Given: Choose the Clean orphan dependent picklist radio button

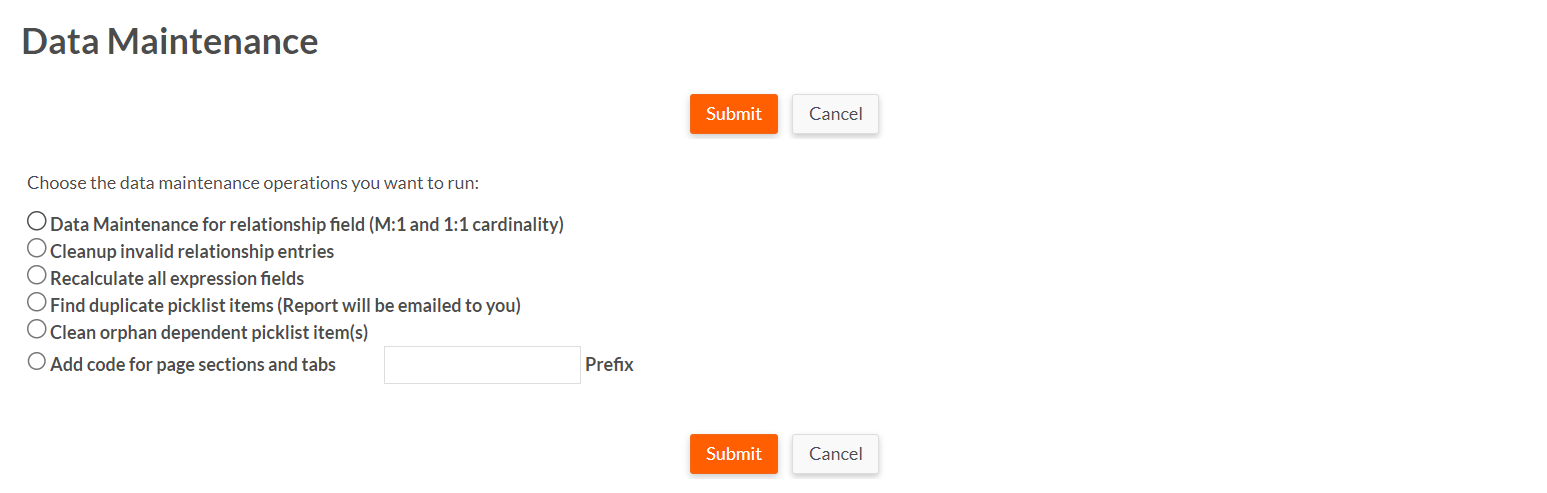Looking at the screenshot, I should coord(37,328).
